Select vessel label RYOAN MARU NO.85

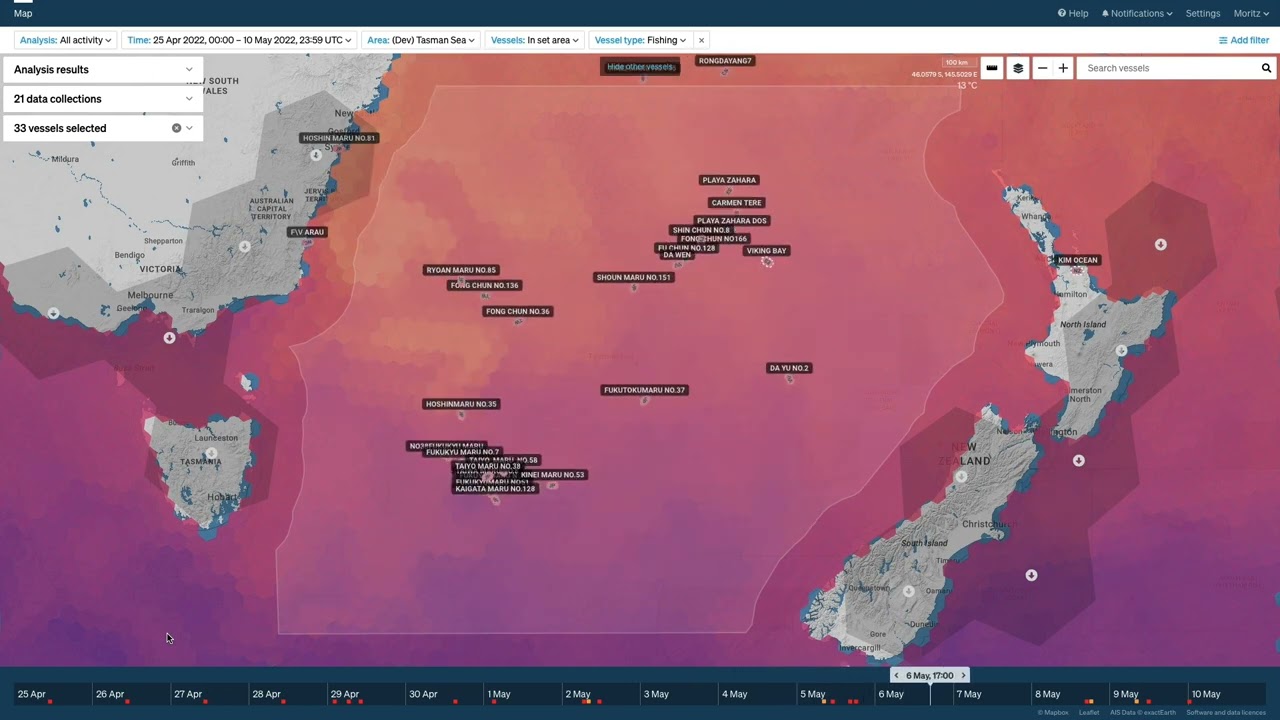point(461,270)
